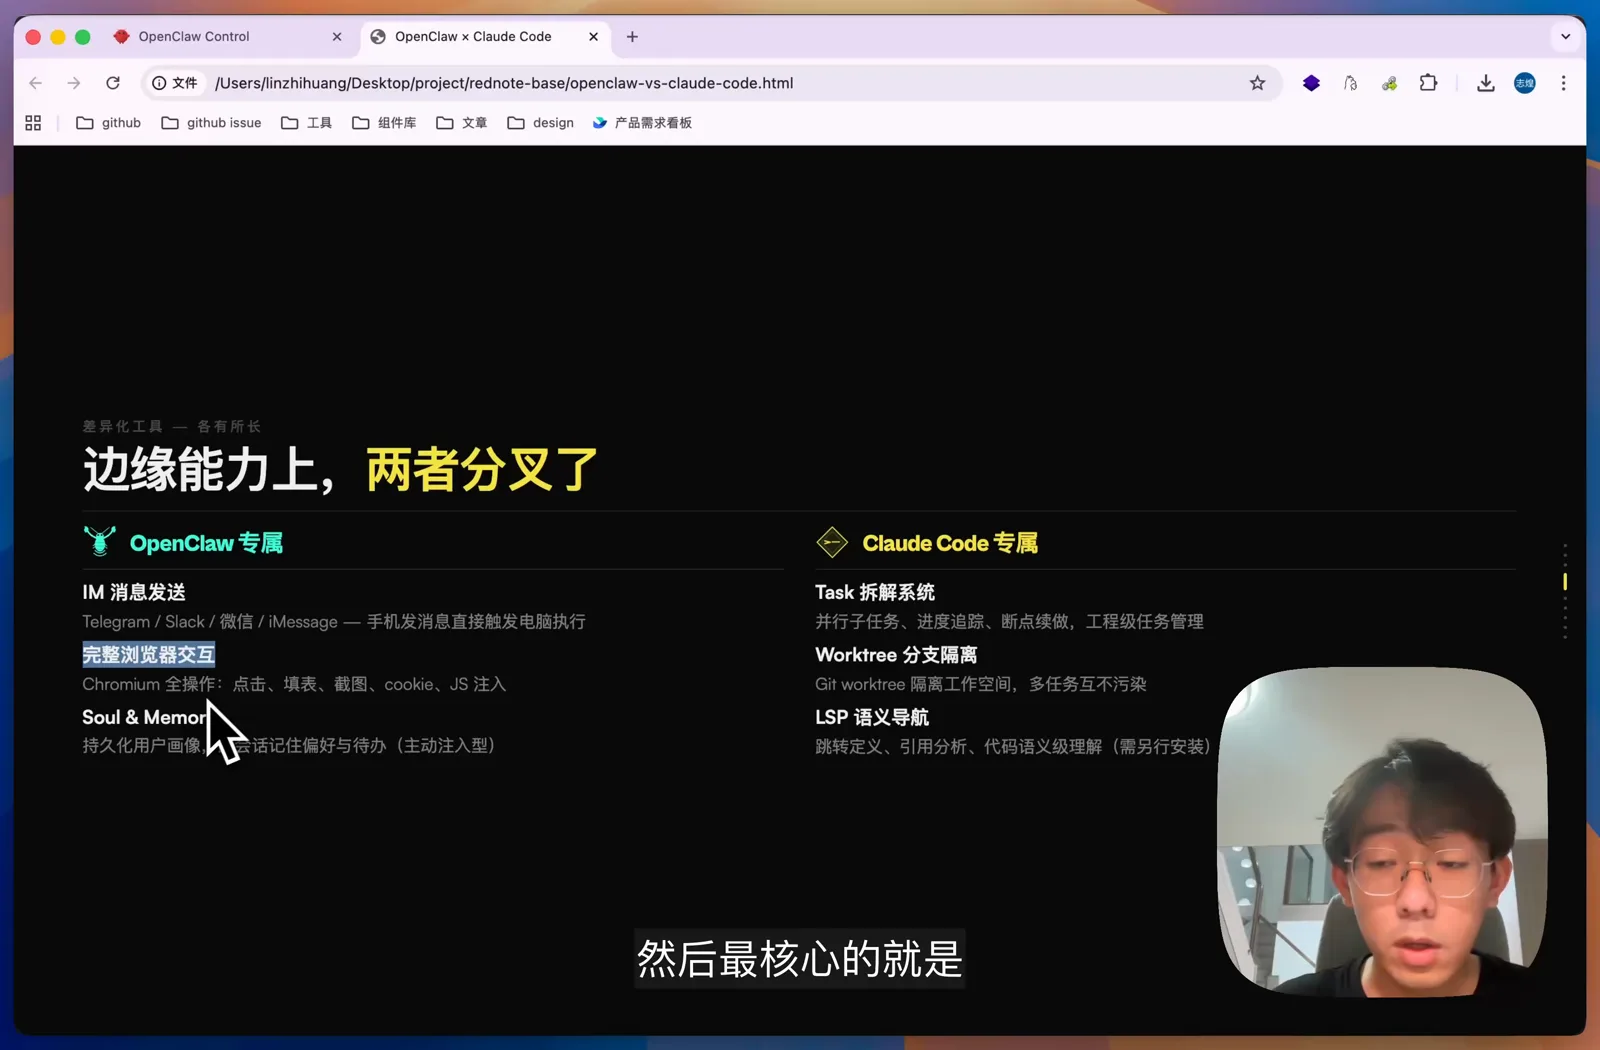Bookmark this page with the star
The image size is (1600, 1050).
click(x=1258, y=83)
